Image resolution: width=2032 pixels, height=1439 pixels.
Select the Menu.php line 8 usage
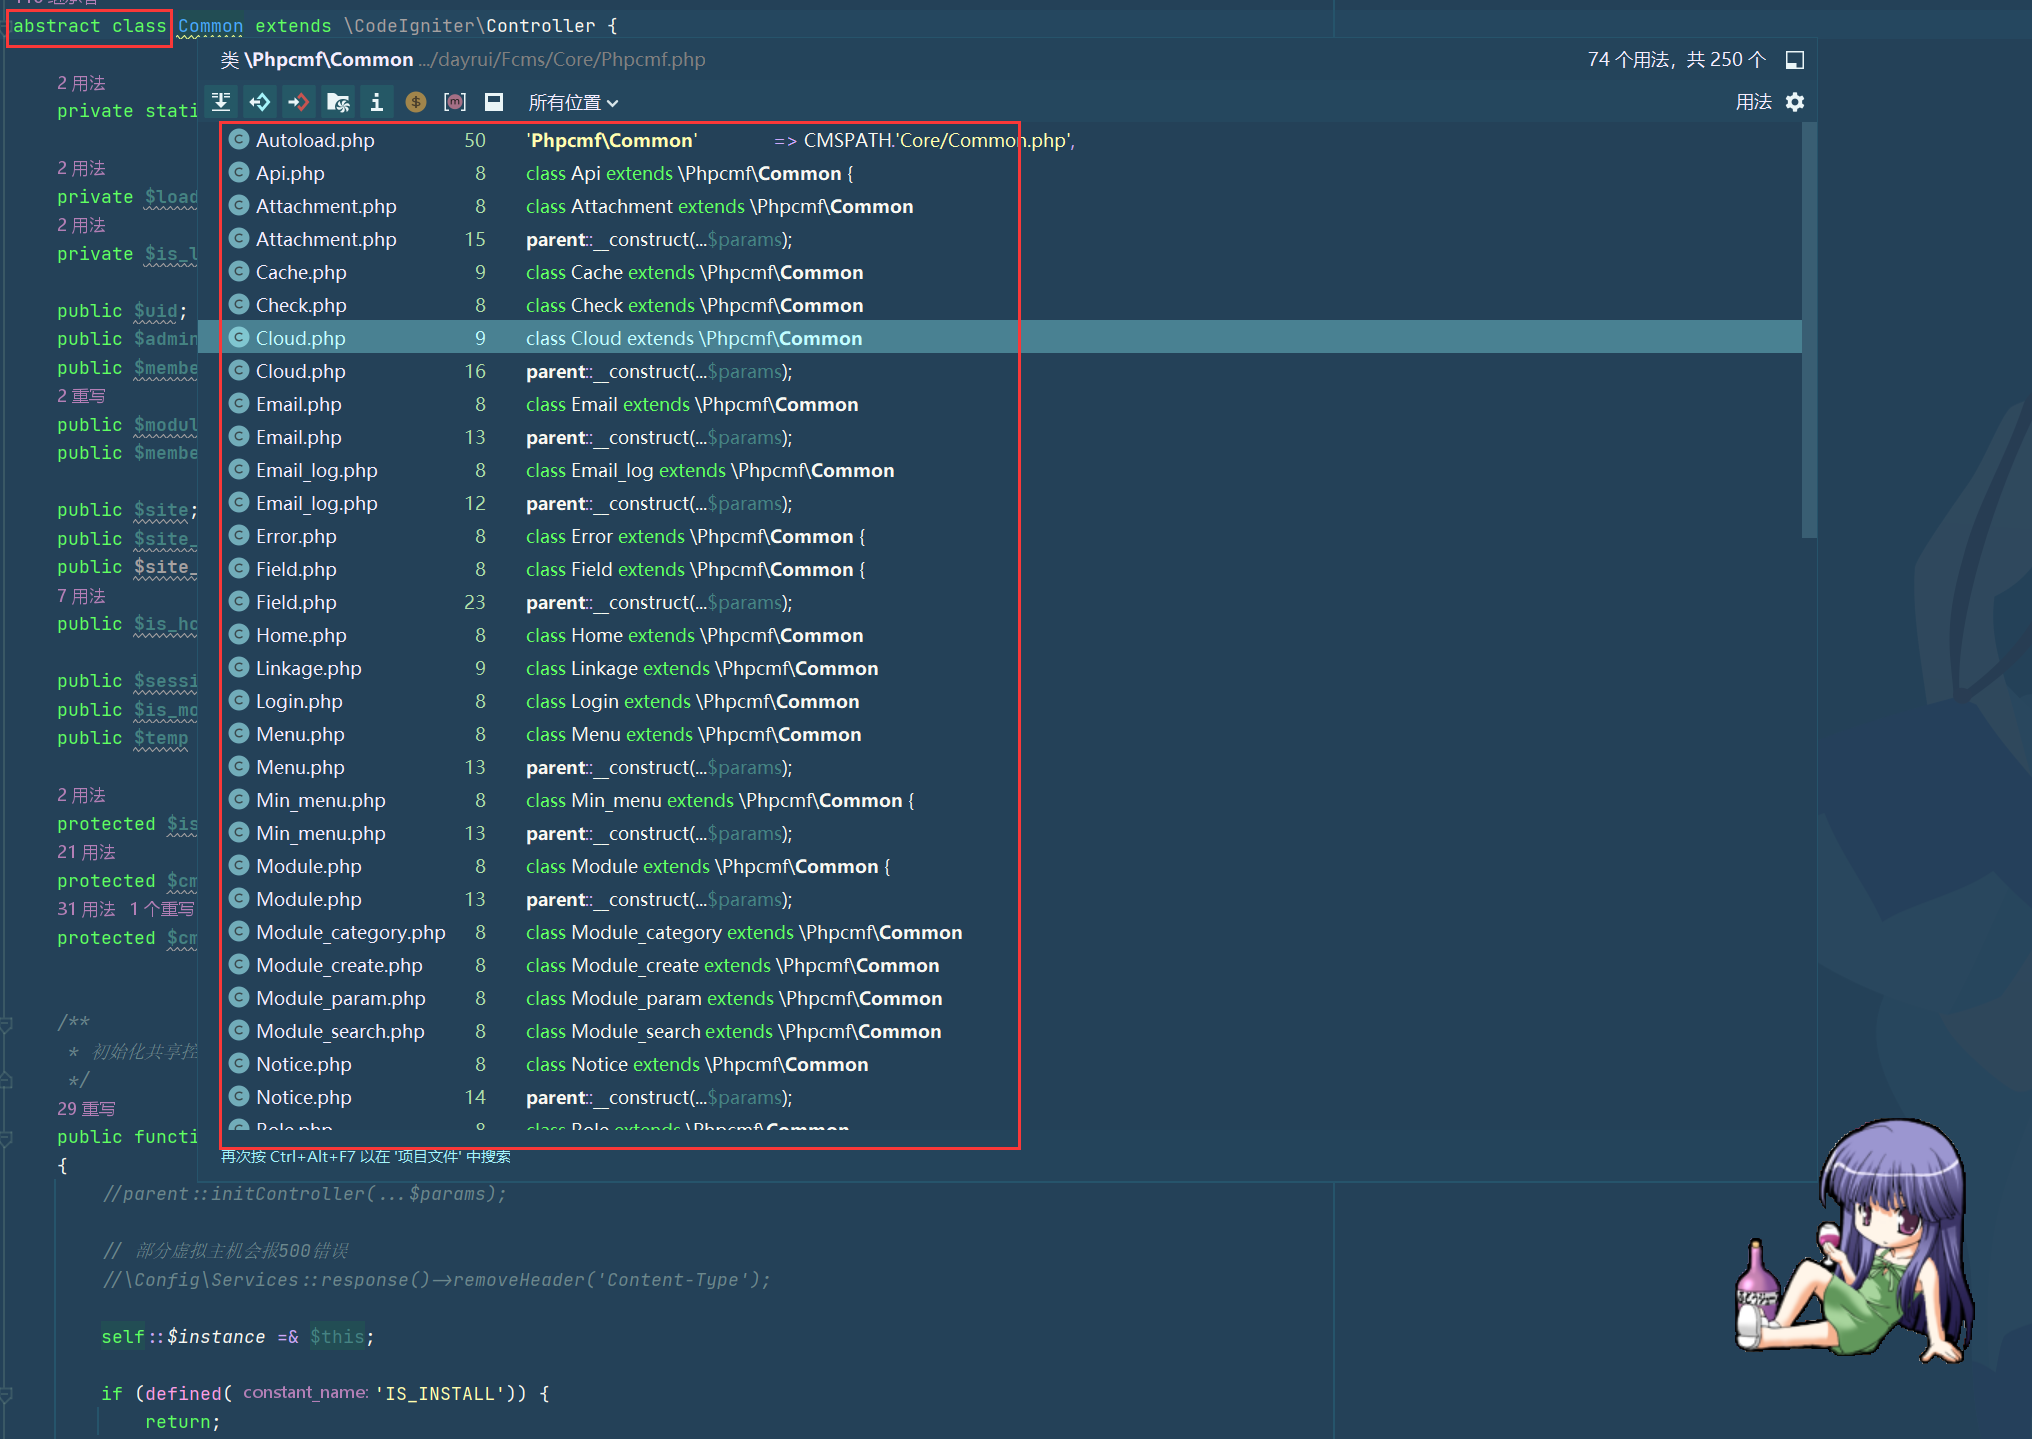click(x=1000, y=734)
